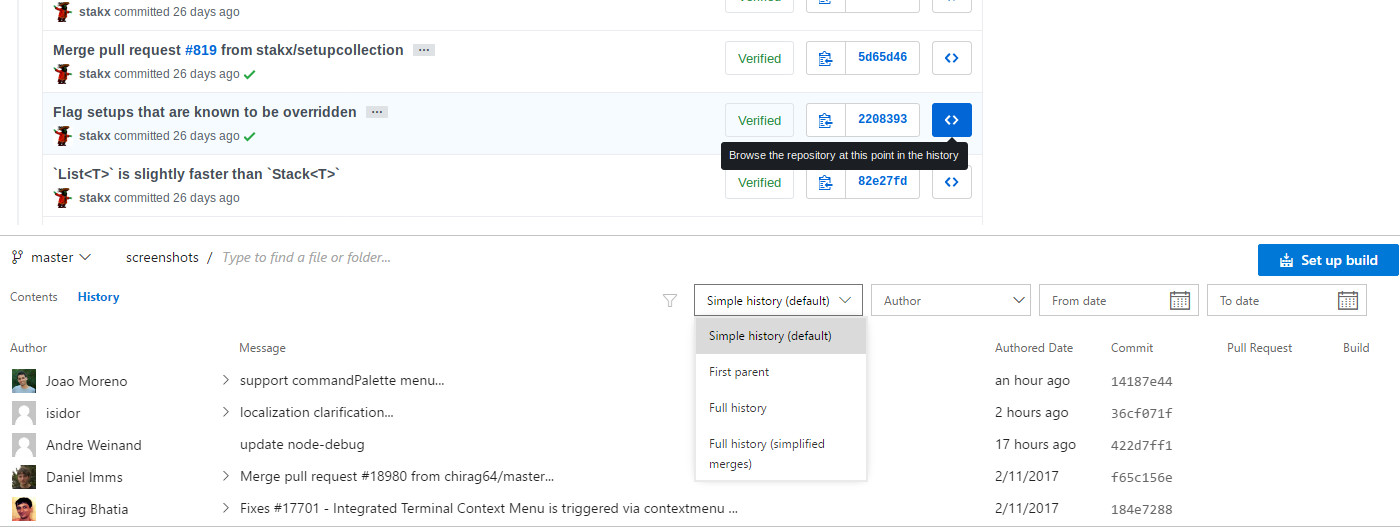The height and width of the screenshot is (527, 1400).
Task: Copy the SHA for commit 5d65d46
Action: tap(825, 58)
